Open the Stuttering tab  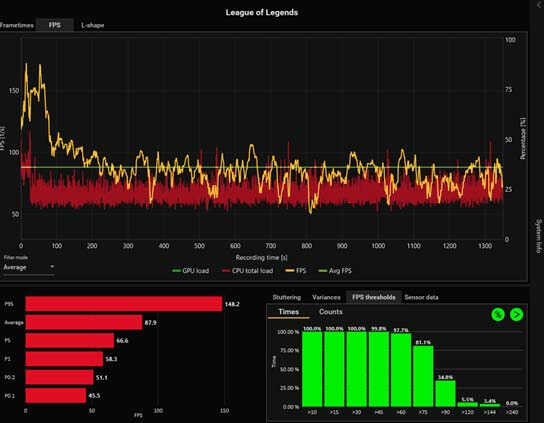click(287, 297)
